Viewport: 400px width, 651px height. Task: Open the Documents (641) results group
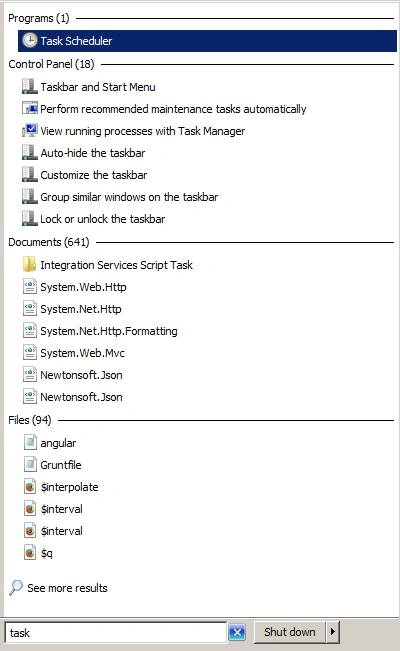49,242
